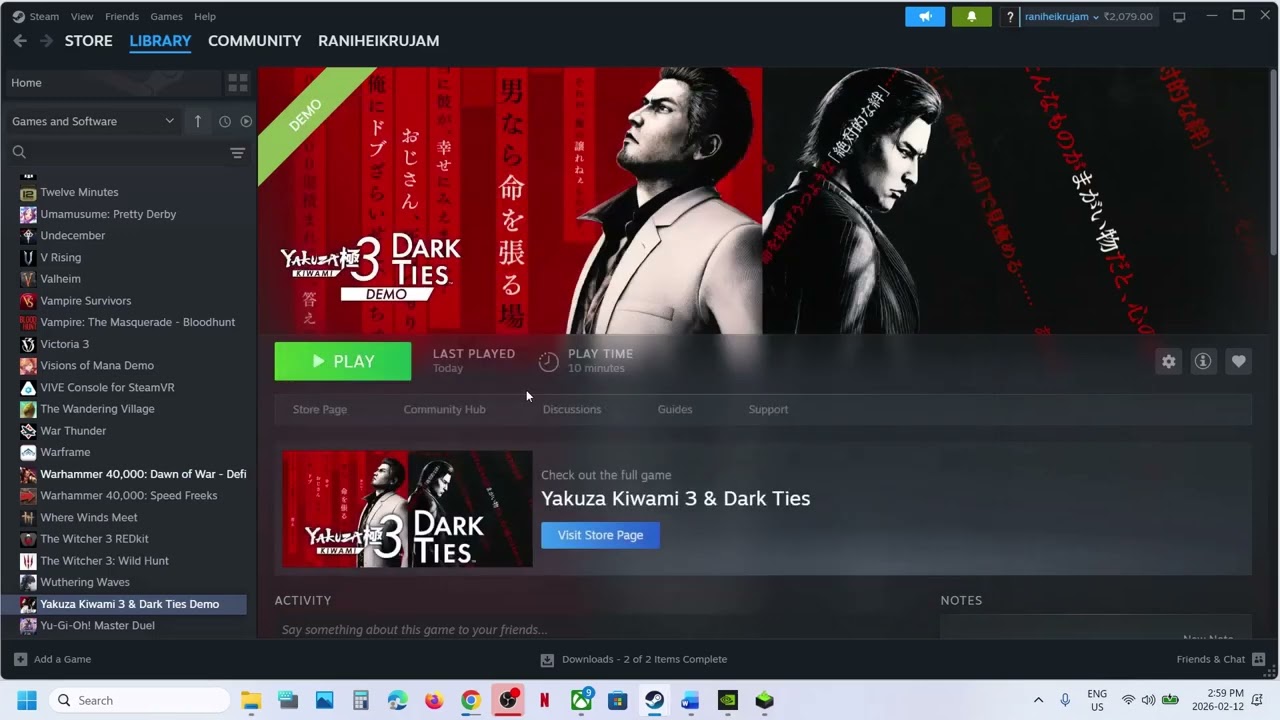Image resolution: width=1280 pixels, height=720 pixels.
Task: Open the RANIHEIKRUJAM profile tab
Action: click(379, 41)
